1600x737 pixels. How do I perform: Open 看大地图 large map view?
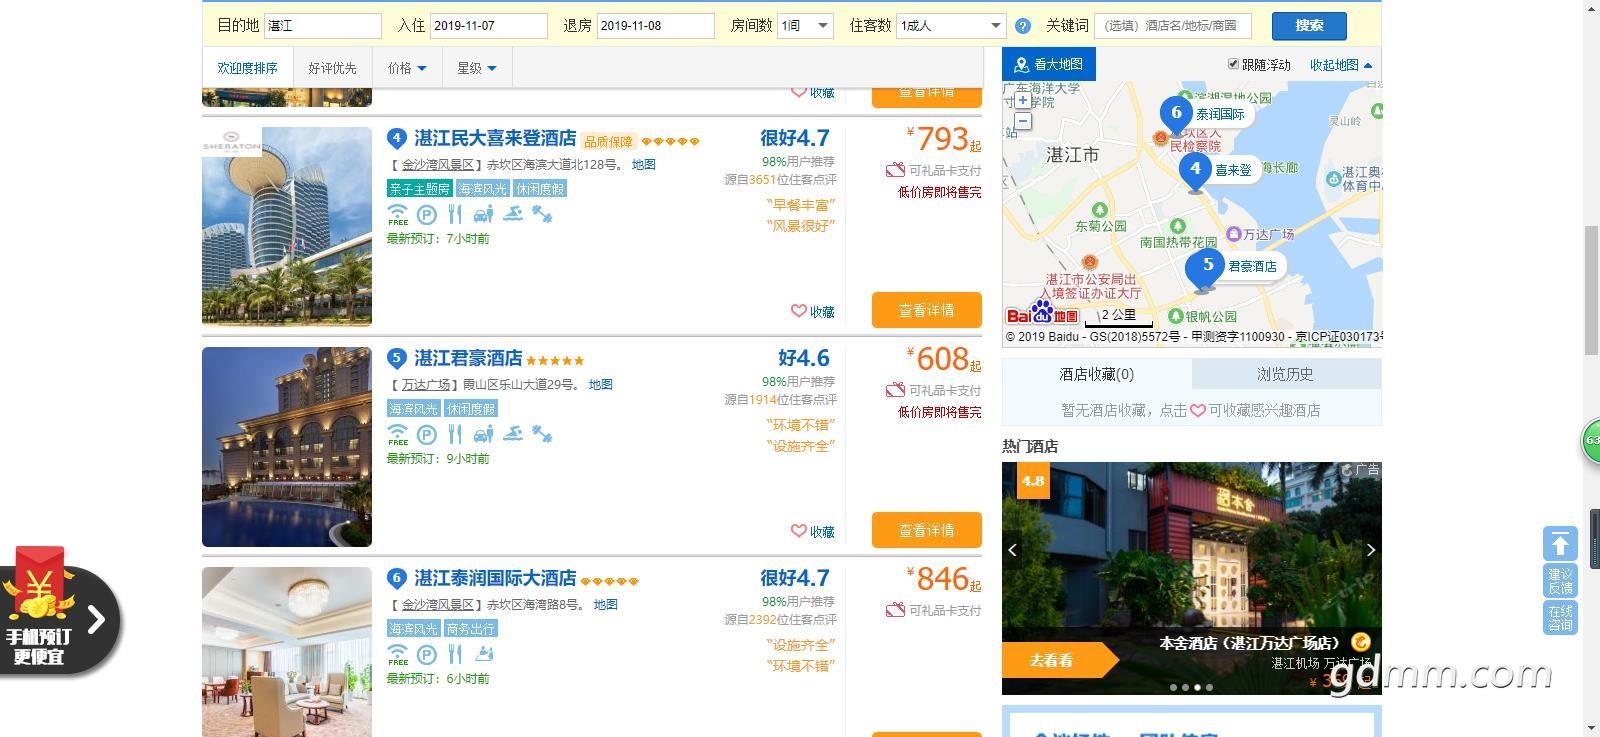pyautogui.click(x=1049, y=64)
